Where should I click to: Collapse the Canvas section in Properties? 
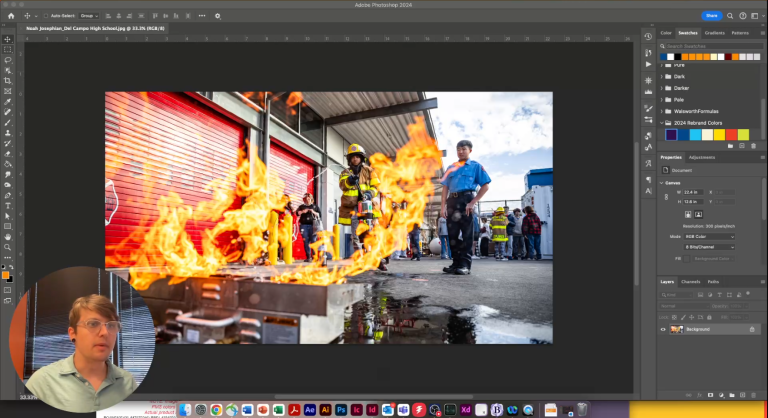662,183
